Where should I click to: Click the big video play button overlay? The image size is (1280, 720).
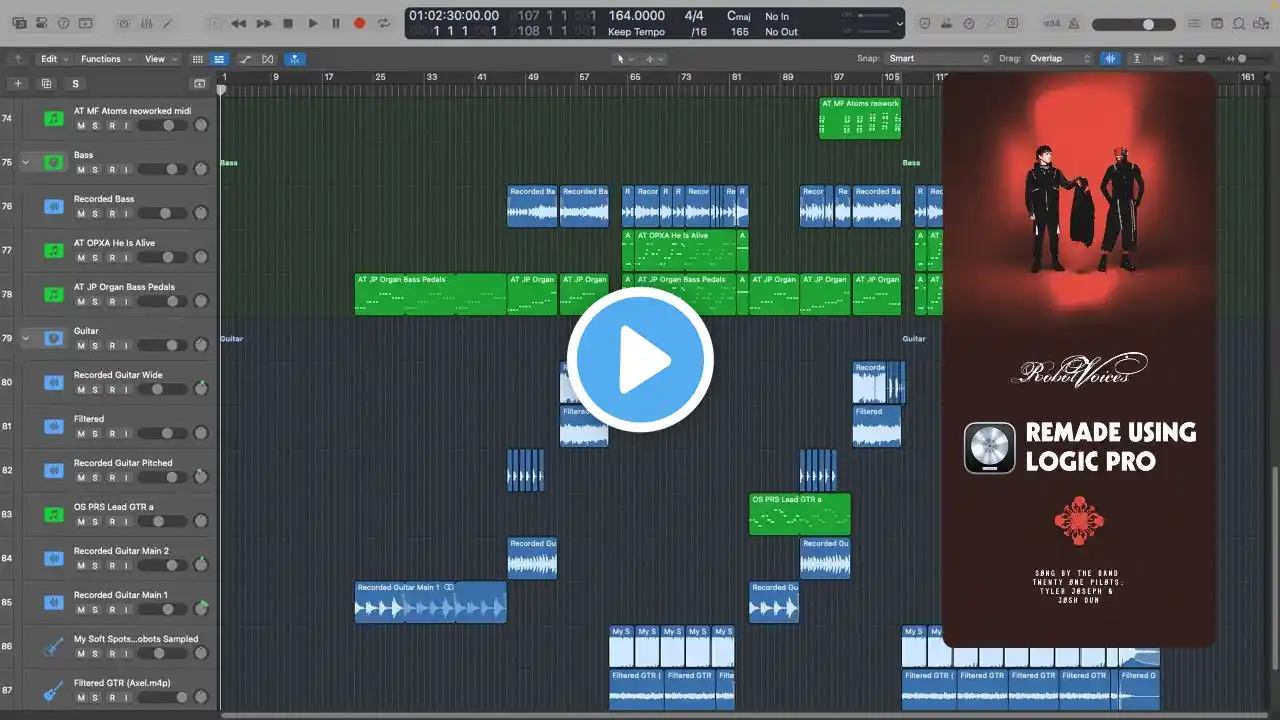[x=640, y=360]
